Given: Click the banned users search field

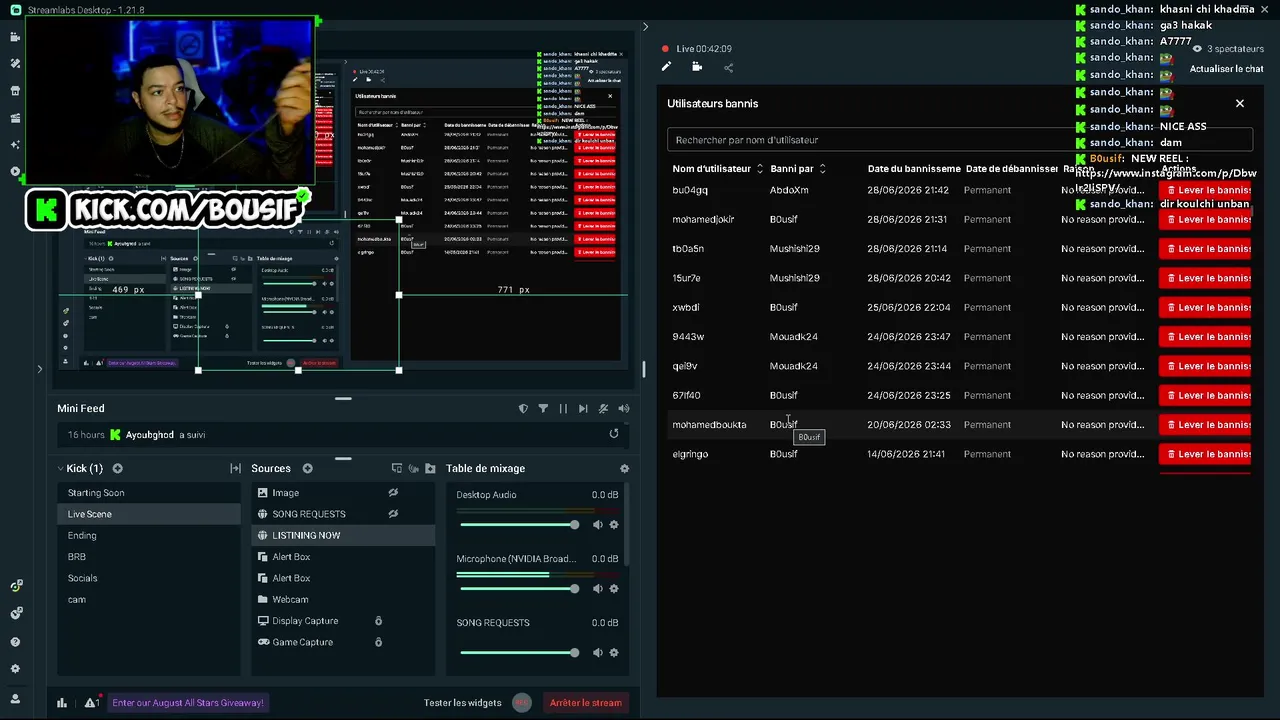Looking at the screenshot, I should coord(960,140).
